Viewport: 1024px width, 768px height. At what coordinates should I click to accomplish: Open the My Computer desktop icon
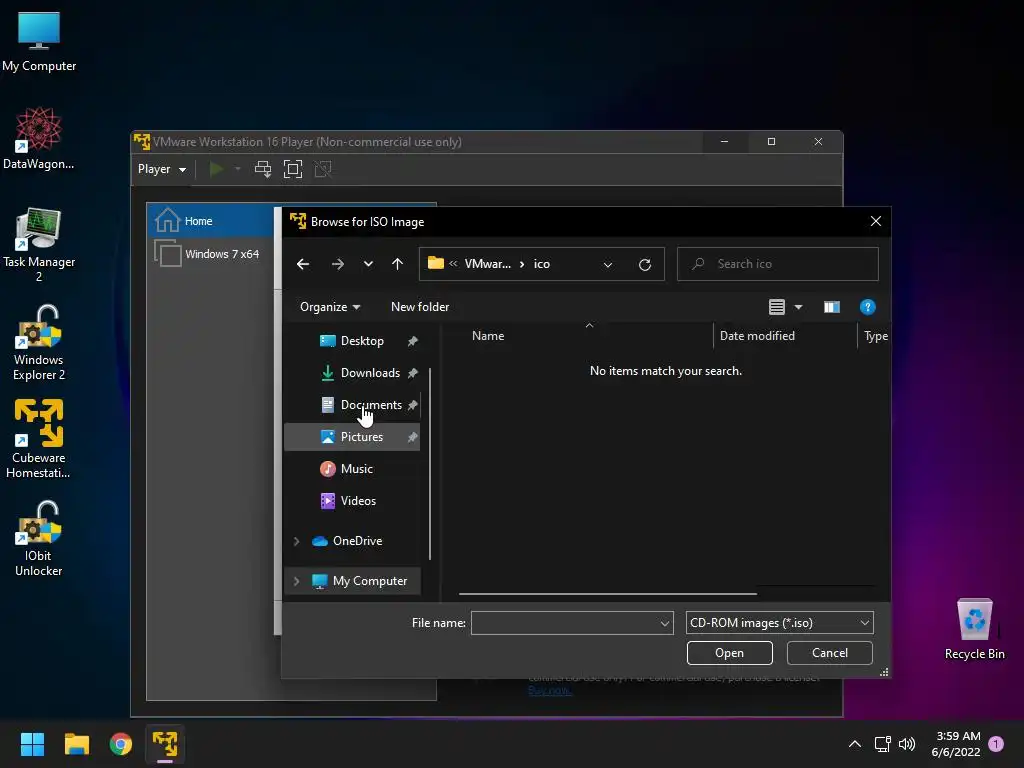(39, 42)
